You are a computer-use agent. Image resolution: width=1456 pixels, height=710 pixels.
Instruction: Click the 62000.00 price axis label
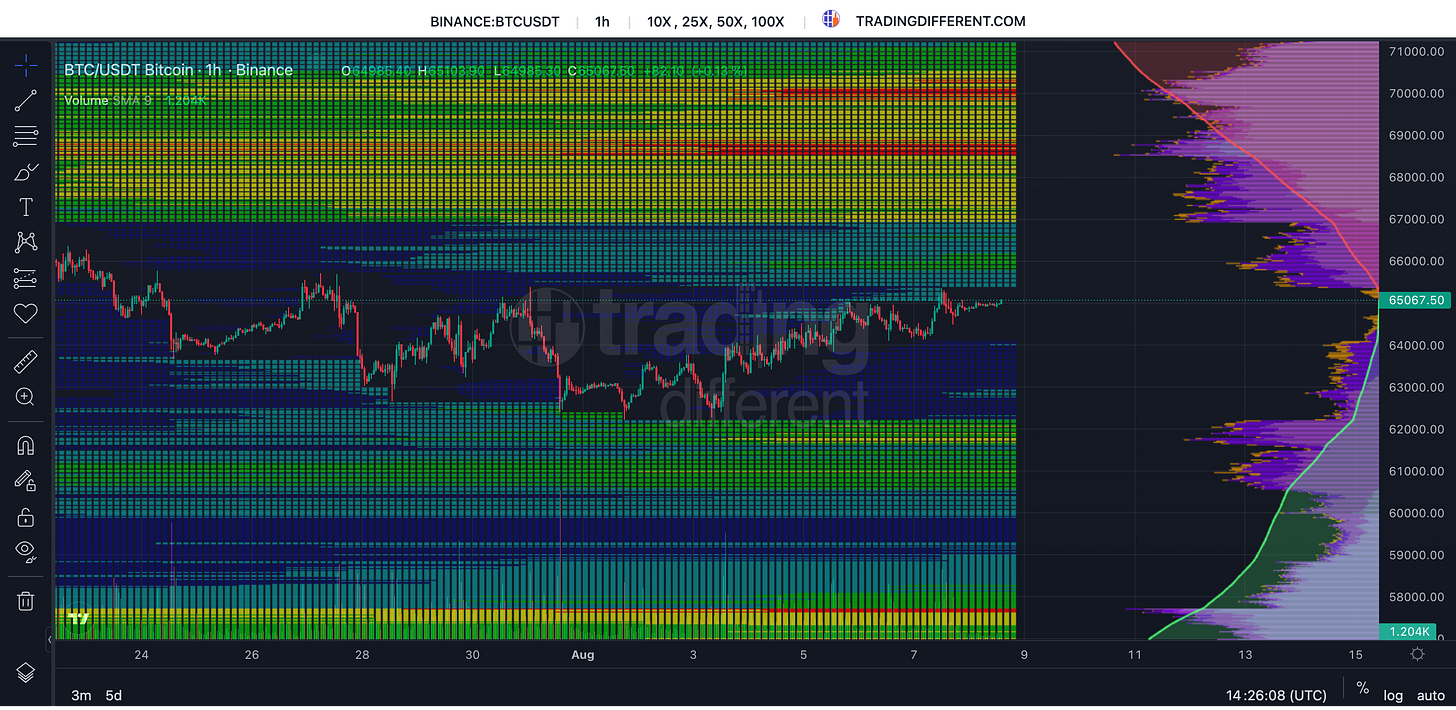(x=1416, y=429)
